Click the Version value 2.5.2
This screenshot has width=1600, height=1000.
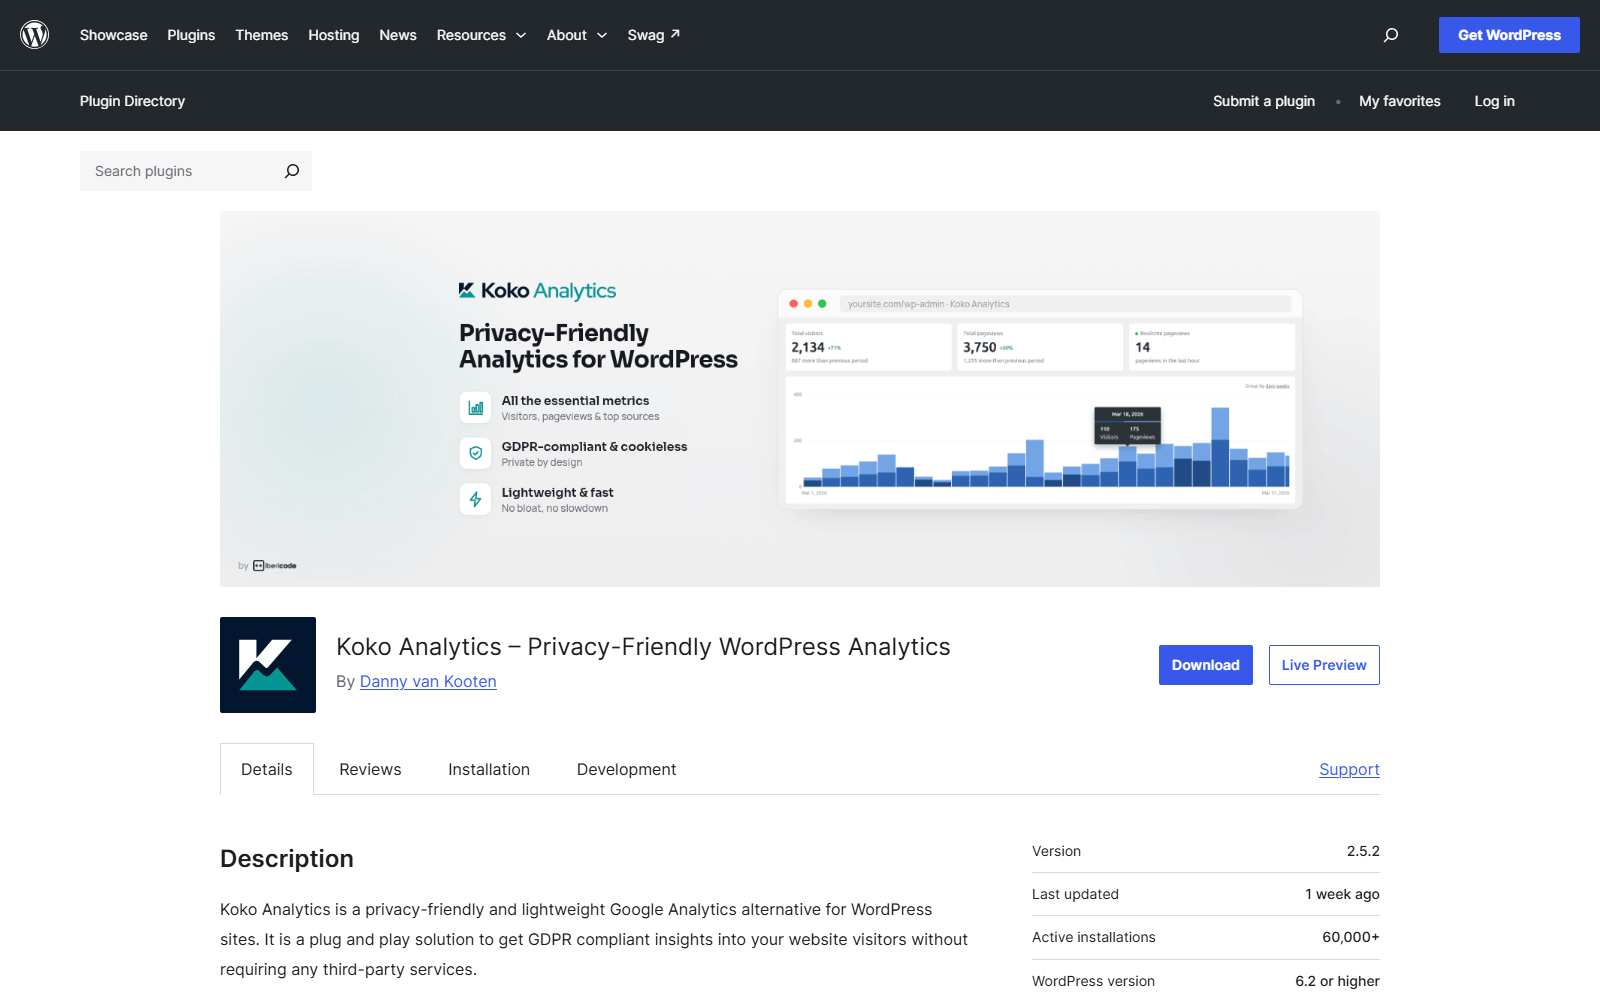point(1363,851)
